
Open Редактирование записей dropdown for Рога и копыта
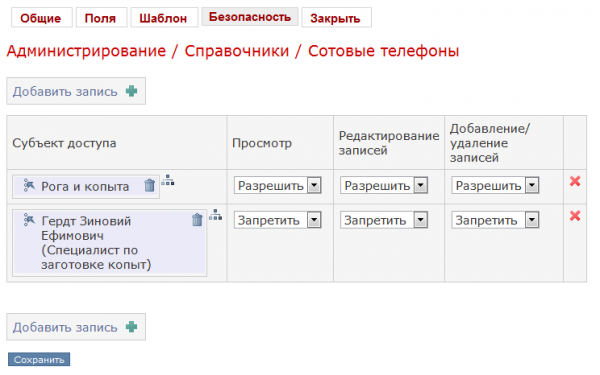point(384,186)
